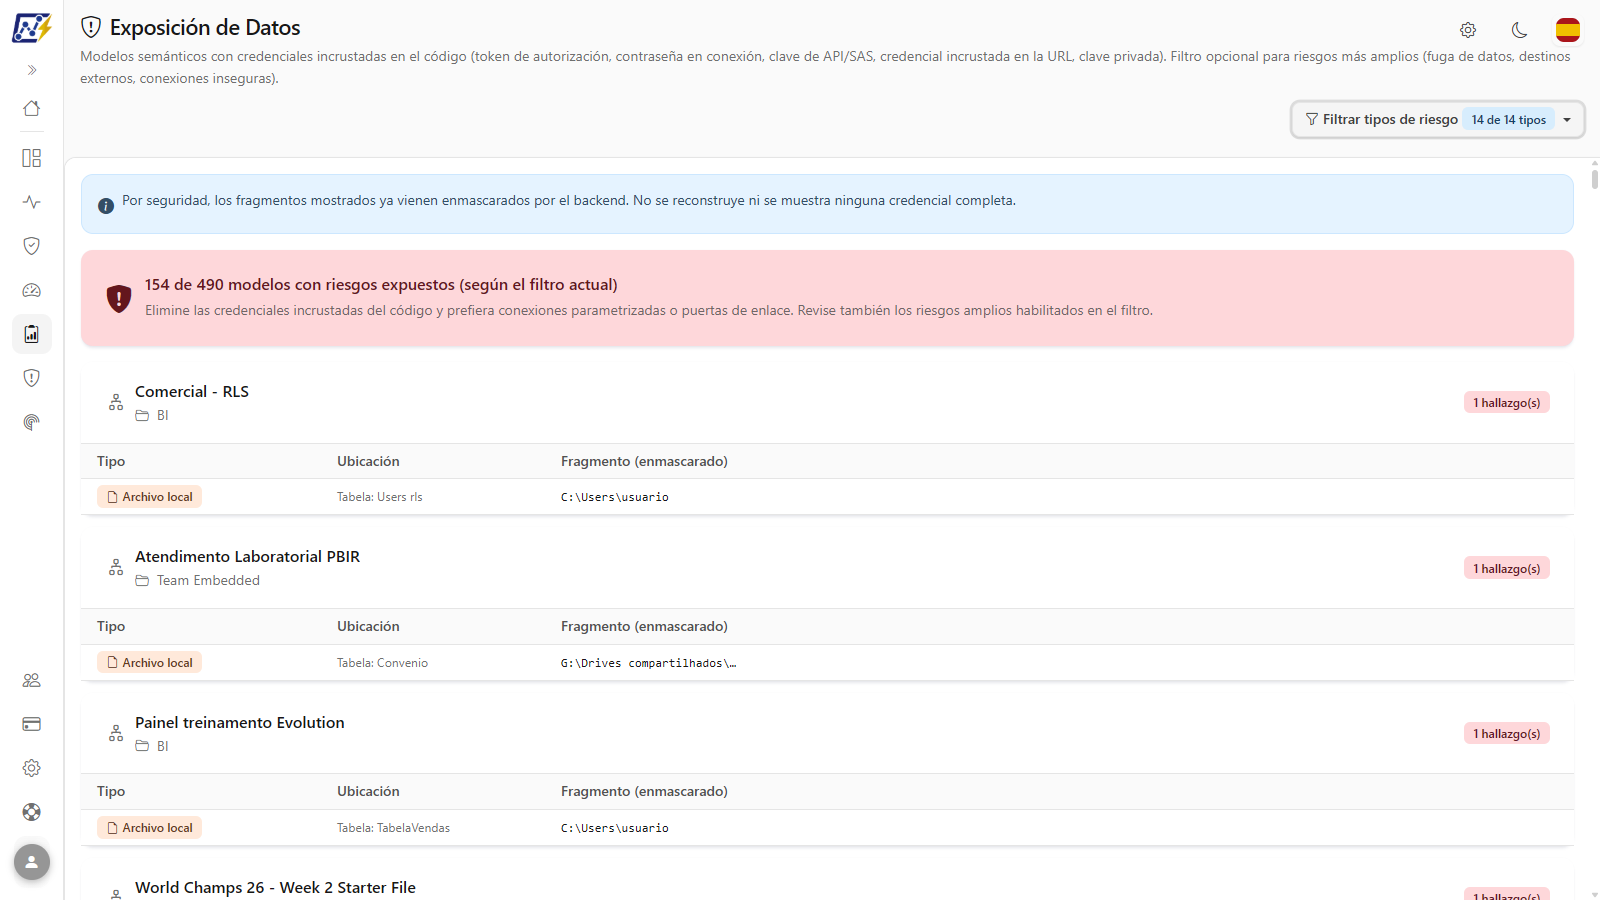Change language via Spanish flag
Screen dimensions: 1600x900
(1568, 30)
